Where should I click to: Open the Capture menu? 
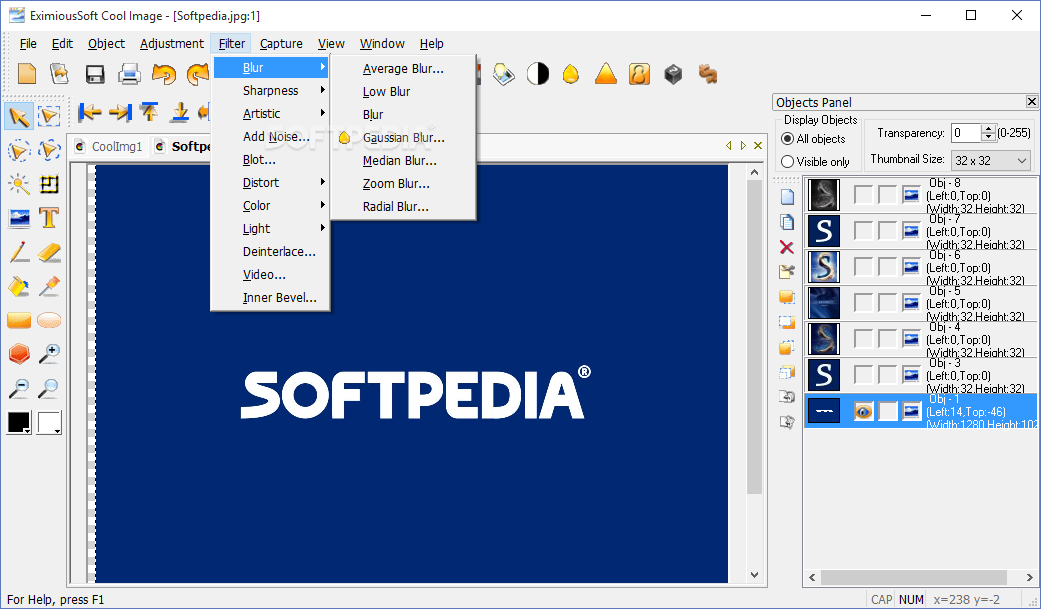tap(281, 44)
